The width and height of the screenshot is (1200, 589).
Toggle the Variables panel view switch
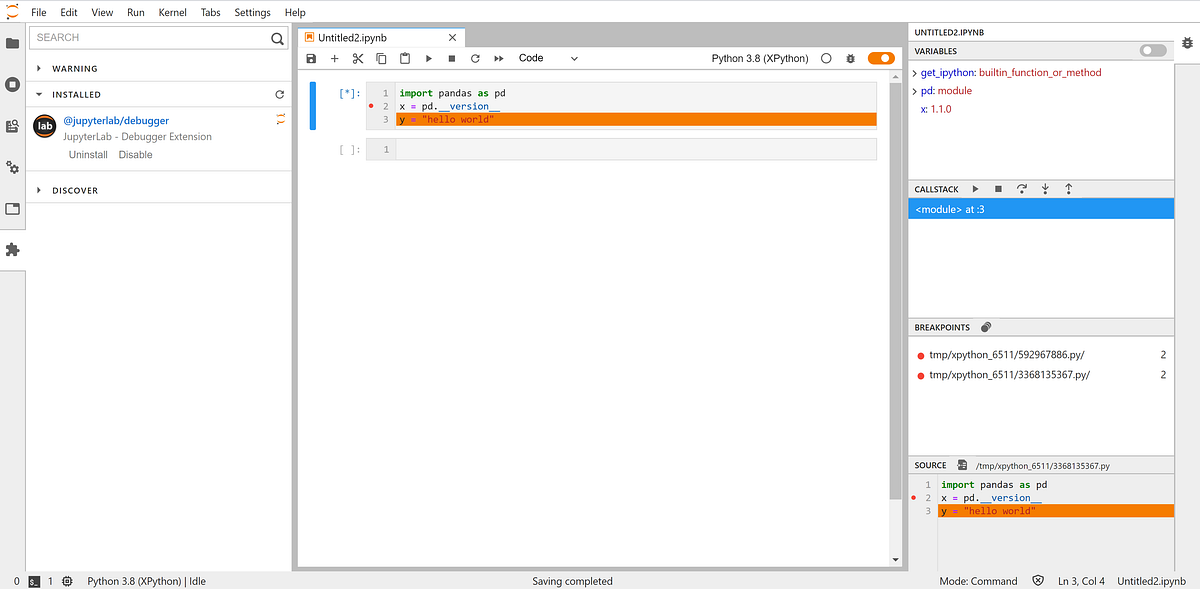pos(1152,50)
